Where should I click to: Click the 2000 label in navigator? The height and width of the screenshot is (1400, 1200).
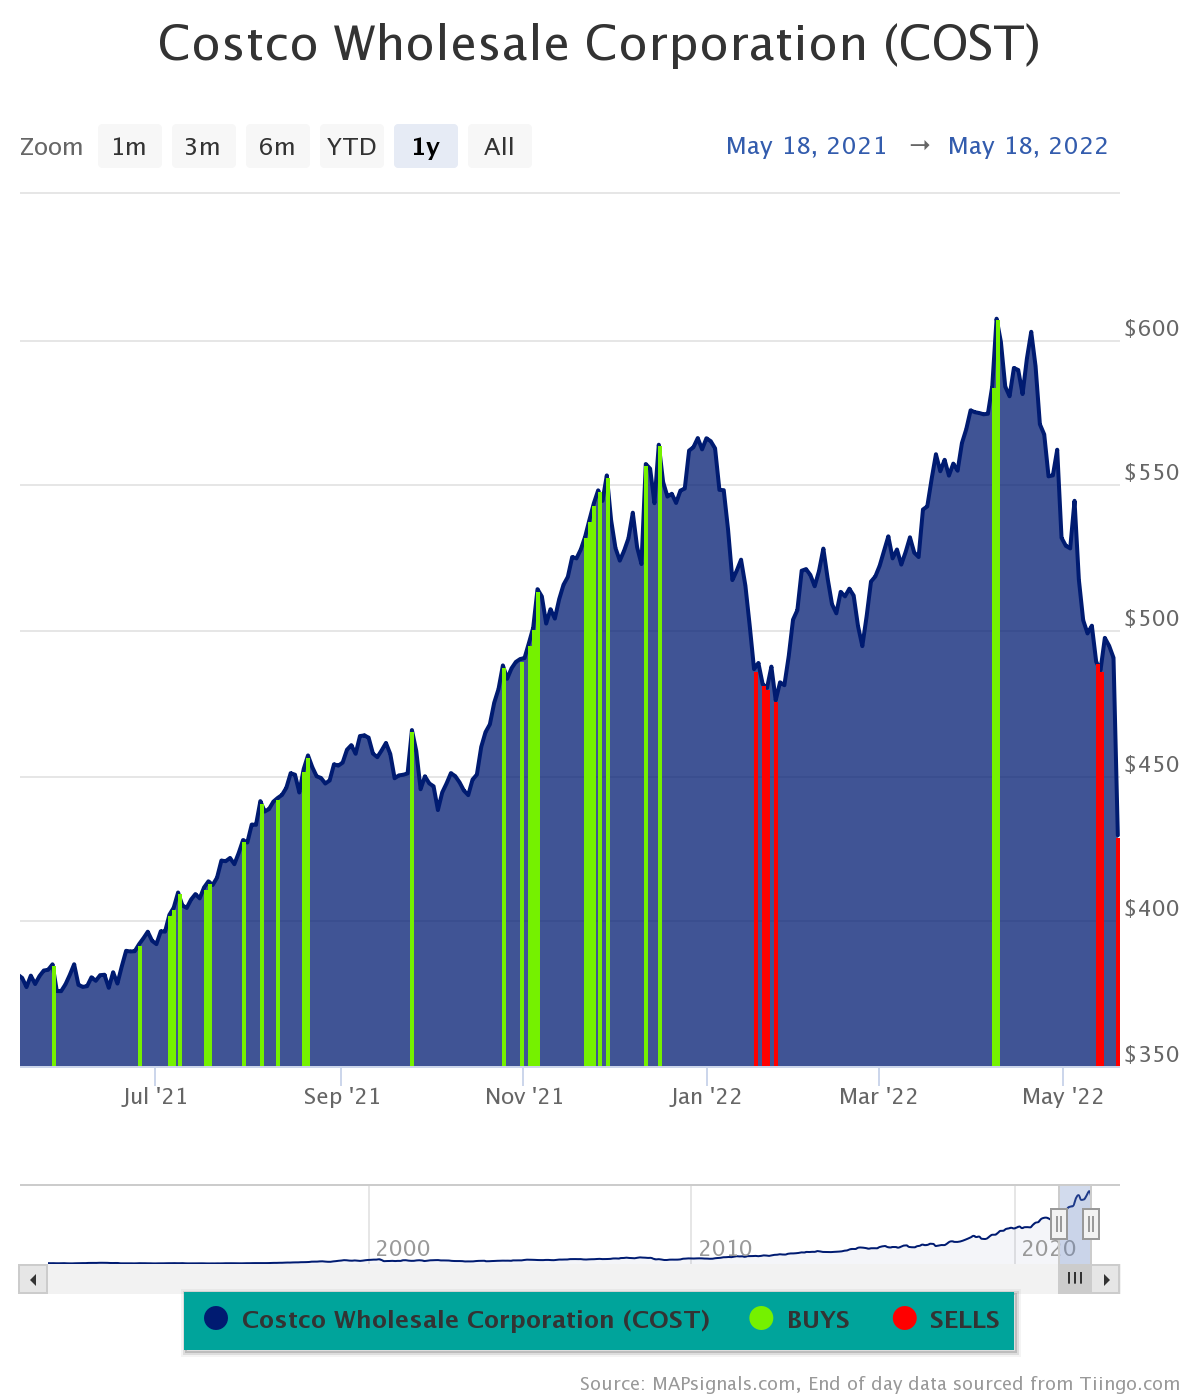click(403, 1248)
